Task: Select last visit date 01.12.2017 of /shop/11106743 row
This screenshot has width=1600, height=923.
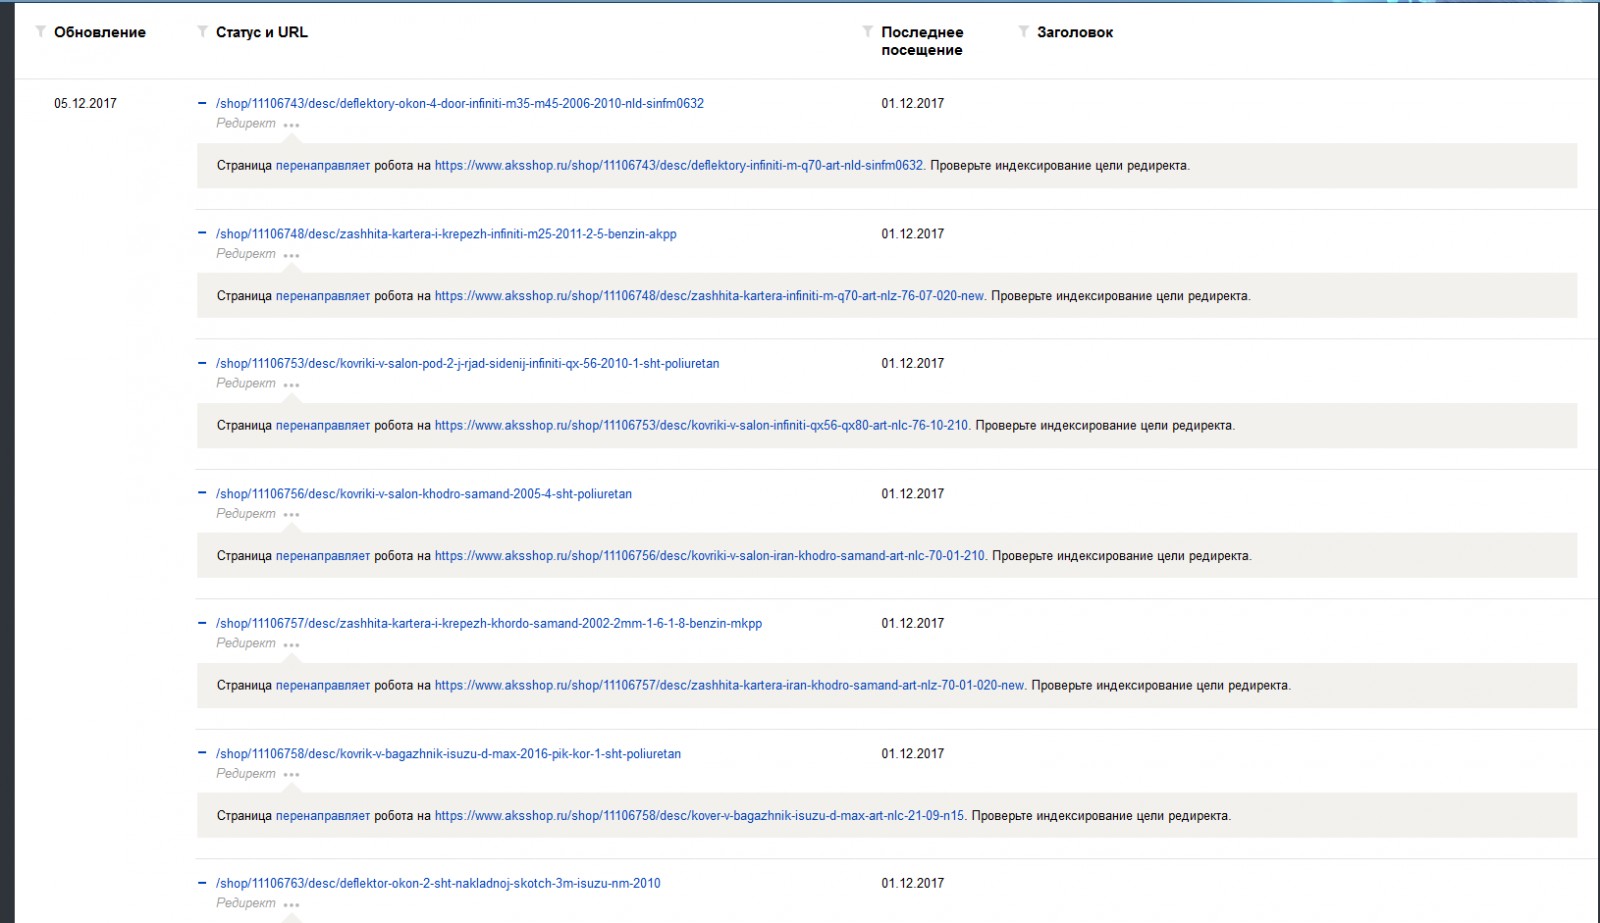Action: click(913, 103)
